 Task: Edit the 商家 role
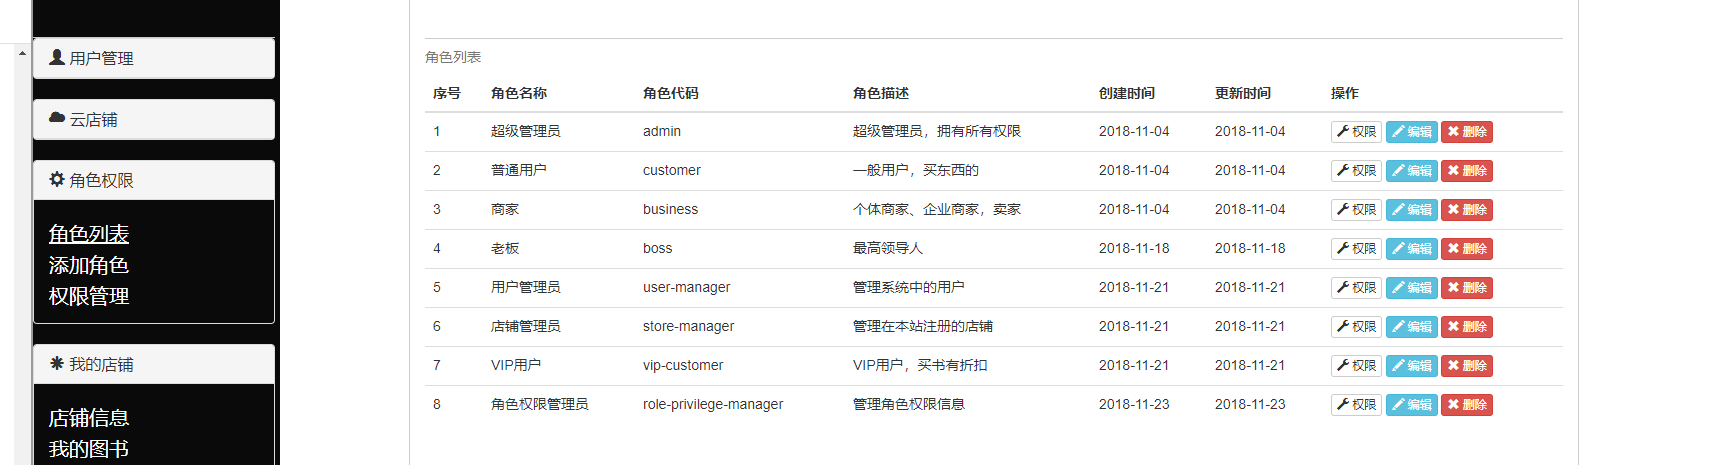pyautogui.click(x=1411, y=210)
